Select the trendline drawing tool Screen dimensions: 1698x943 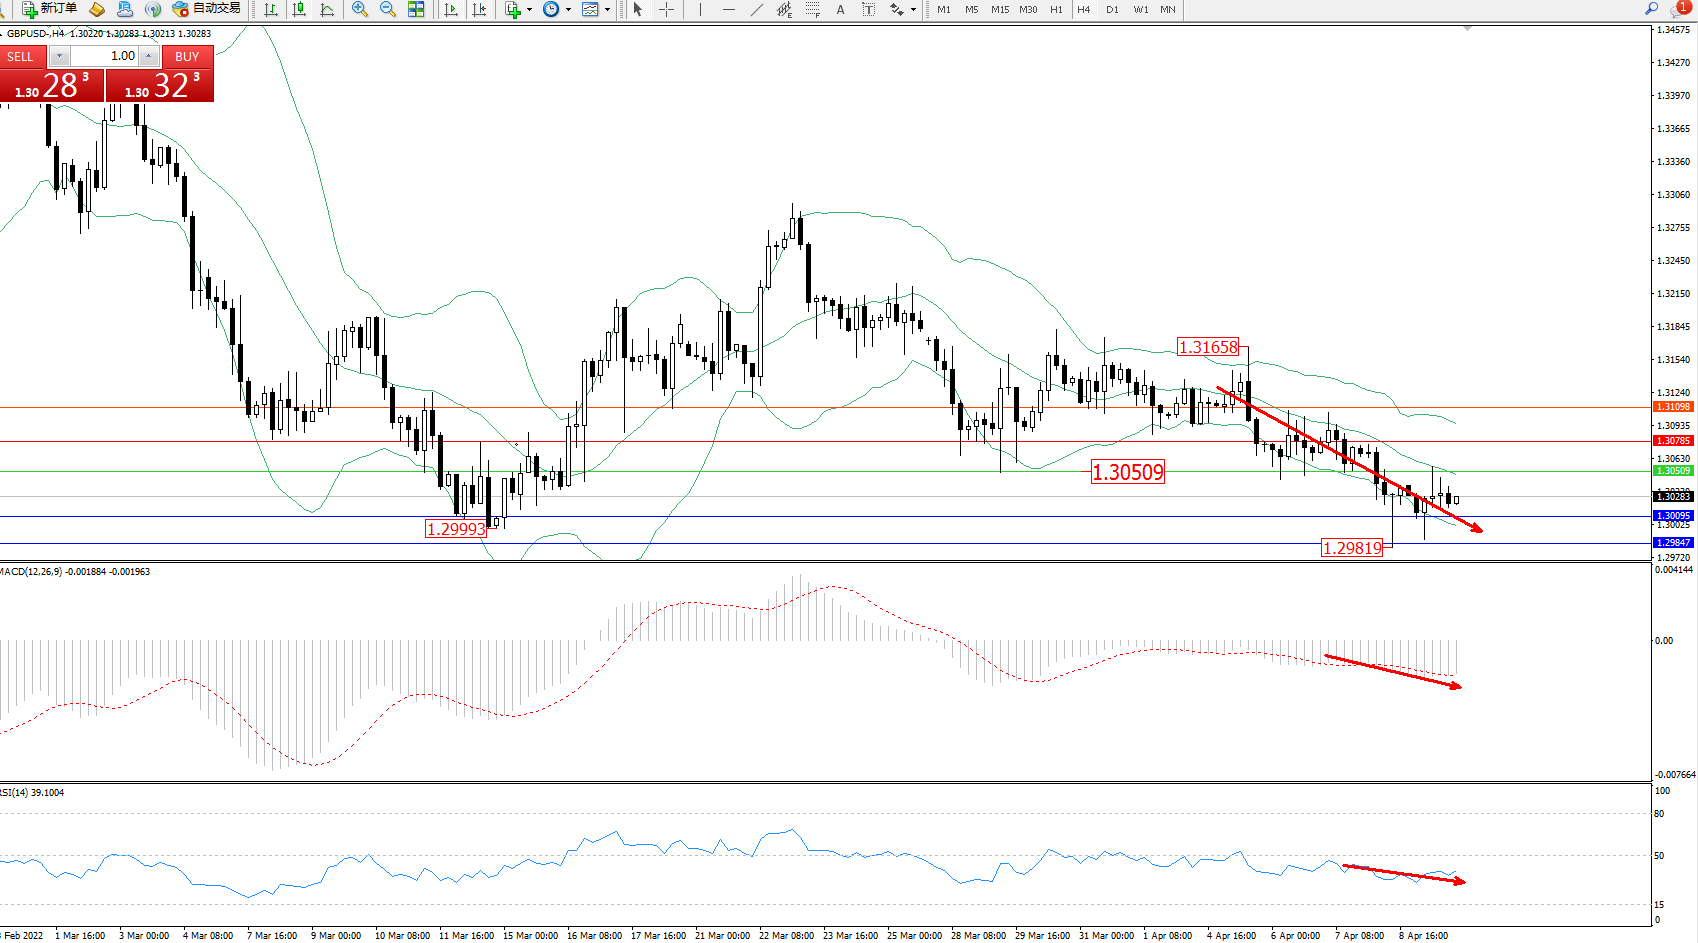(757, 9)
